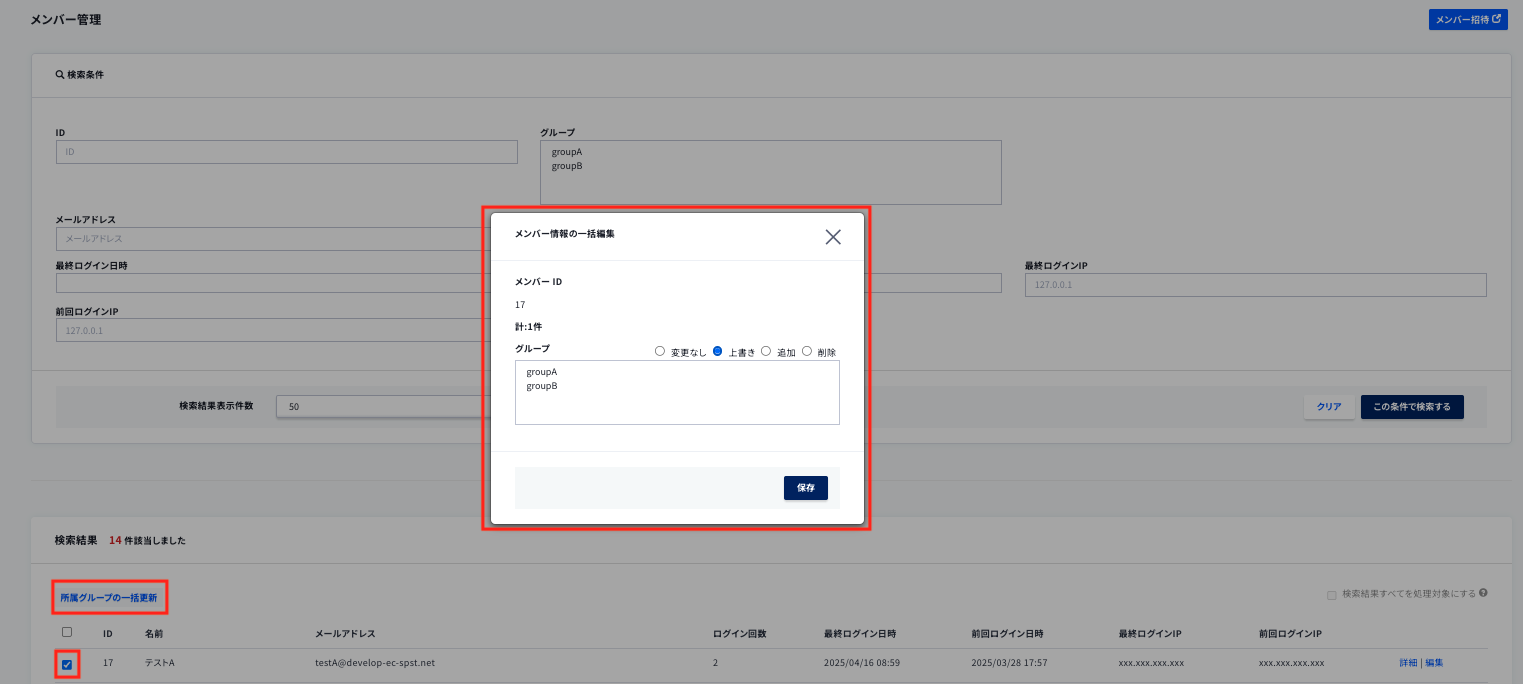Select the 削除 radio option
The width and height of the screenshot is (1523, 684).
pos(807,351)
